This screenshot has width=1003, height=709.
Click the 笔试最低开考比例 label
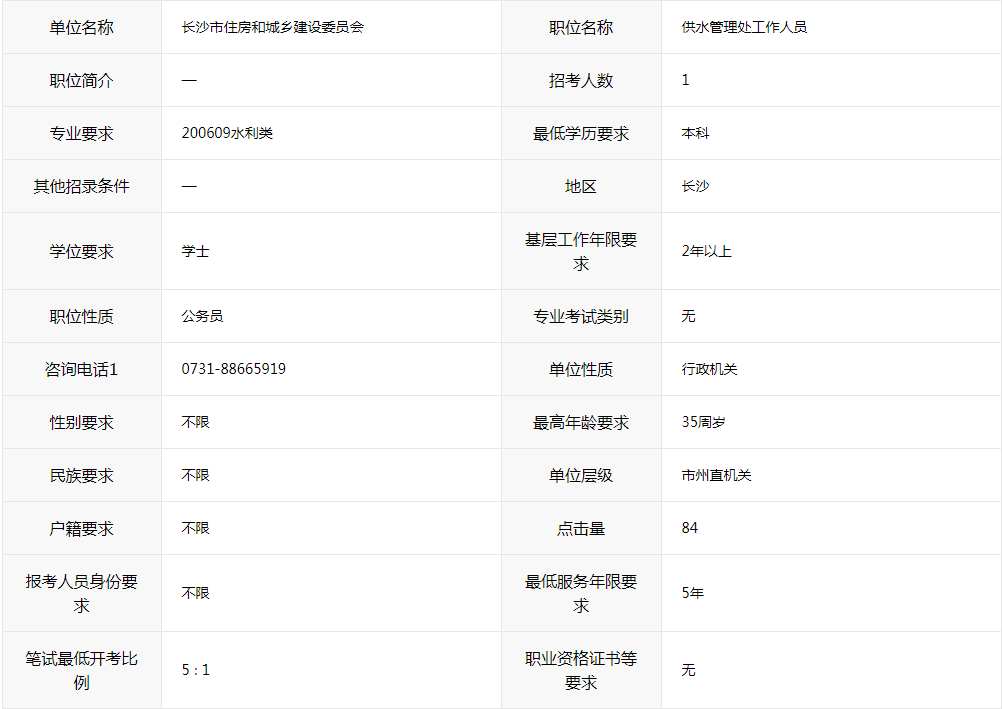point(82,671)
